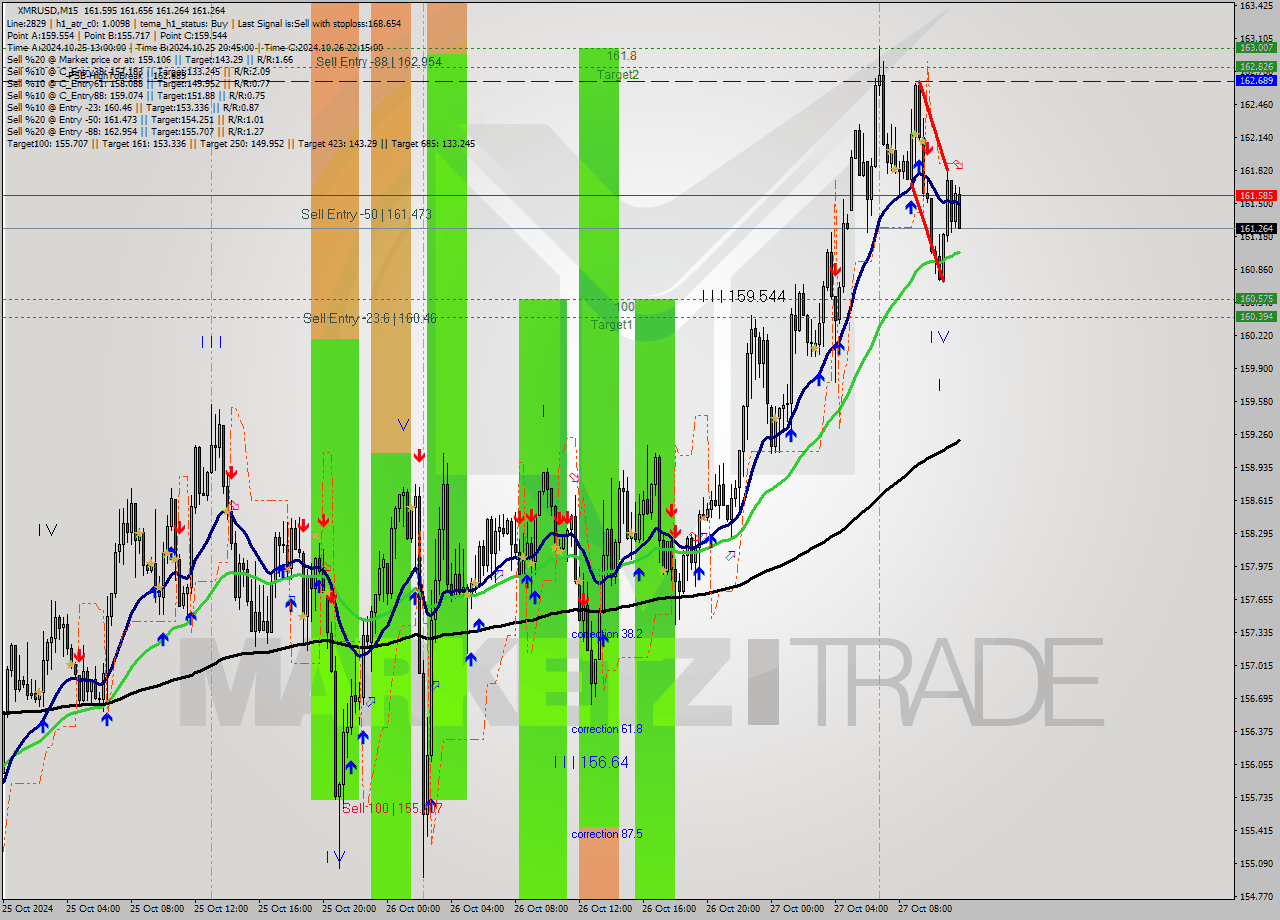Click the 156.055 price axis value

click(1255, 764)
